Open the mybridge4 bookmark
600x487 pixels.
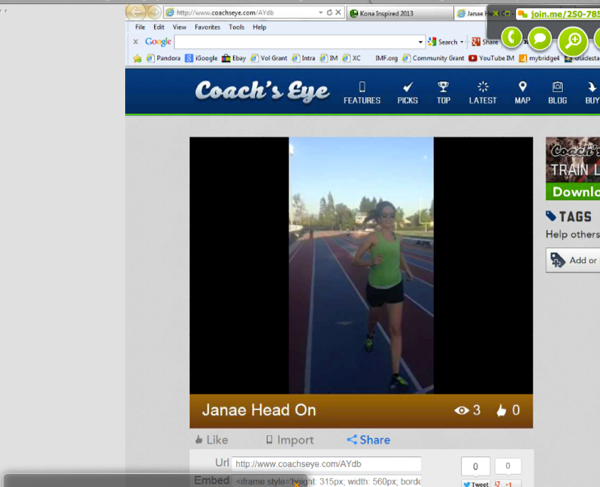(x=539, y=59)
